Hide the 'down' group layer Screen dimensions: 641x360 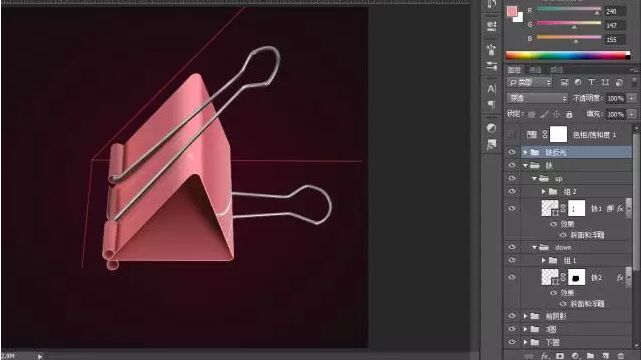click(x=512, y=247)
